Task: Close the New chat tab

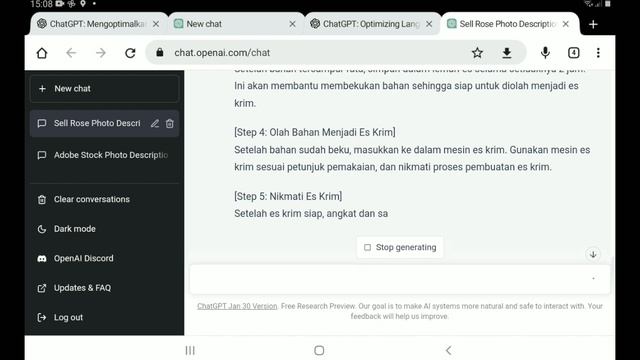Action: click(292, 24)
